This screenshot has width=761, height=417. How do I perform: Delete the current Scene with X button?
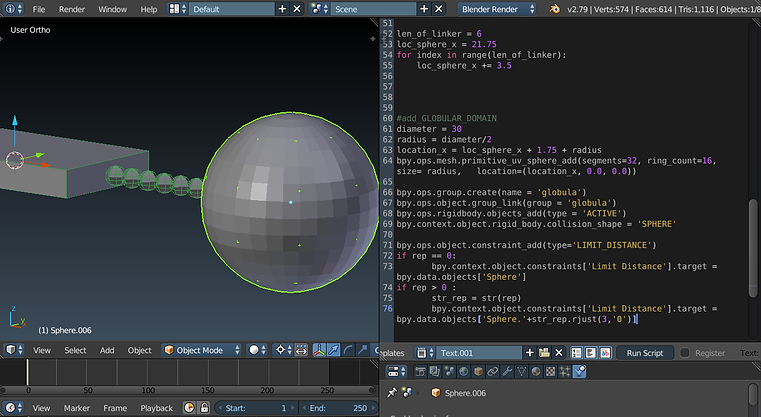point(438,9)
